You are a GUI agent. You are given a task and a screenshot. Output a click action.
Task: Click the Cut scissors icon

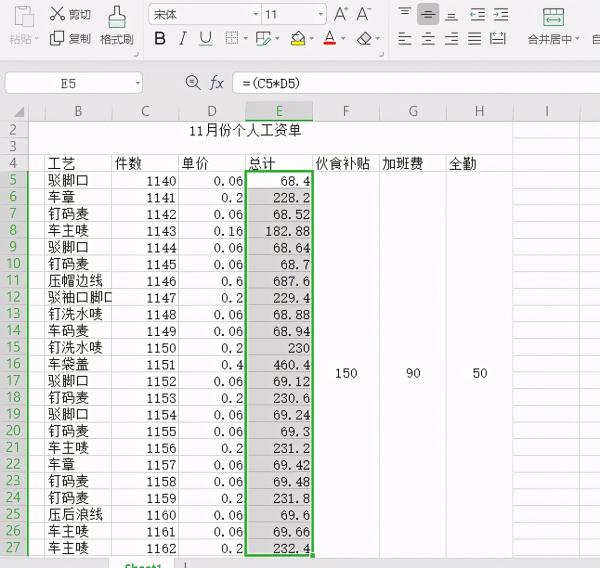tap(57, 13)
